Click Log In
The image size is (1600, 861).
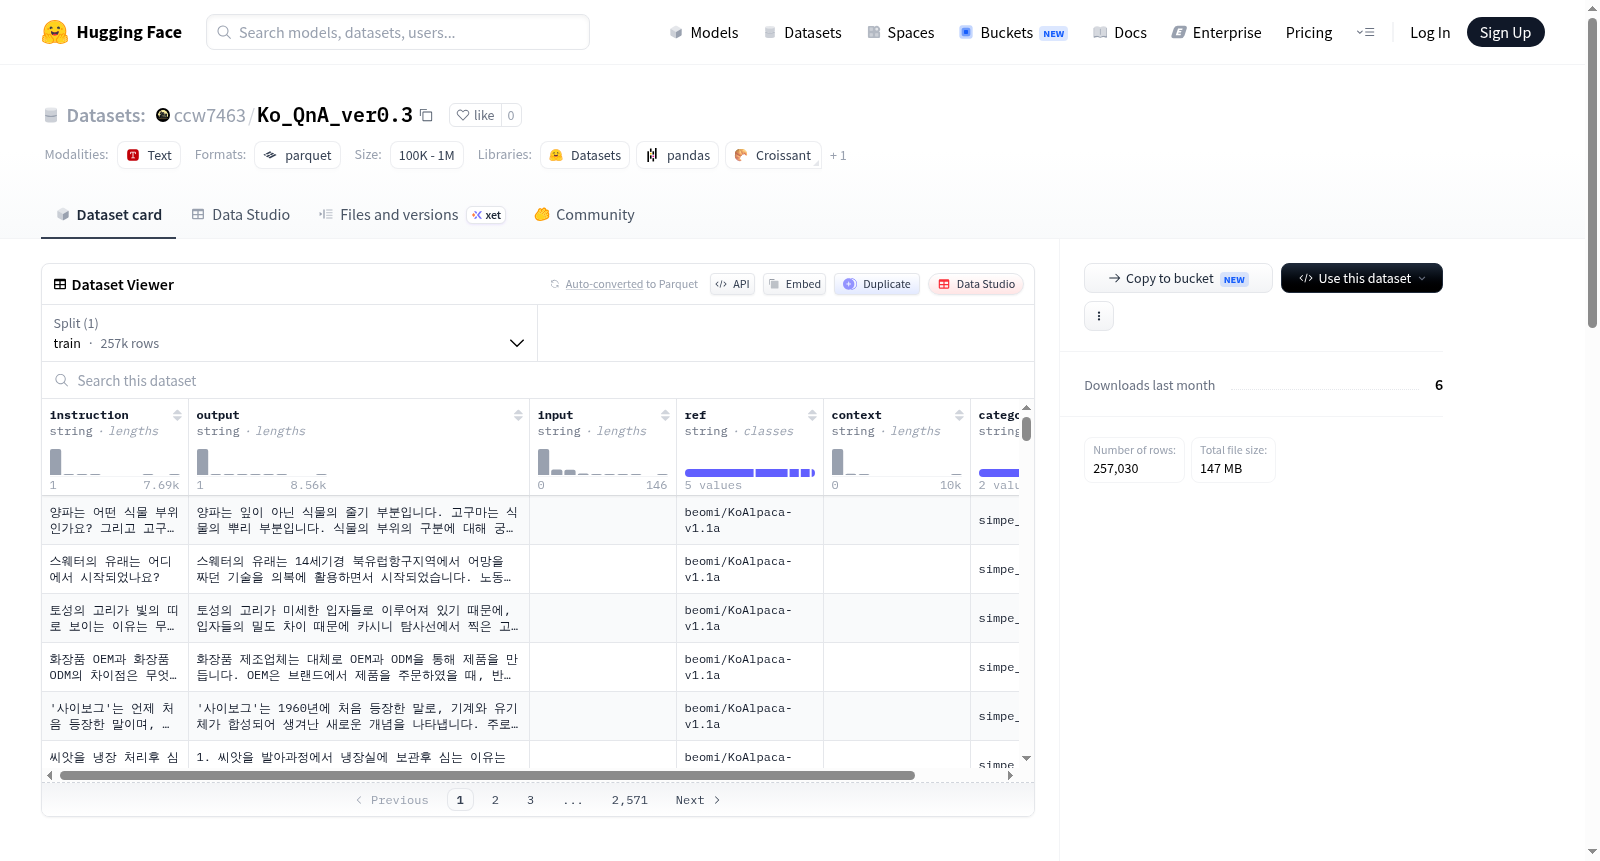(x=1430, y=32)
